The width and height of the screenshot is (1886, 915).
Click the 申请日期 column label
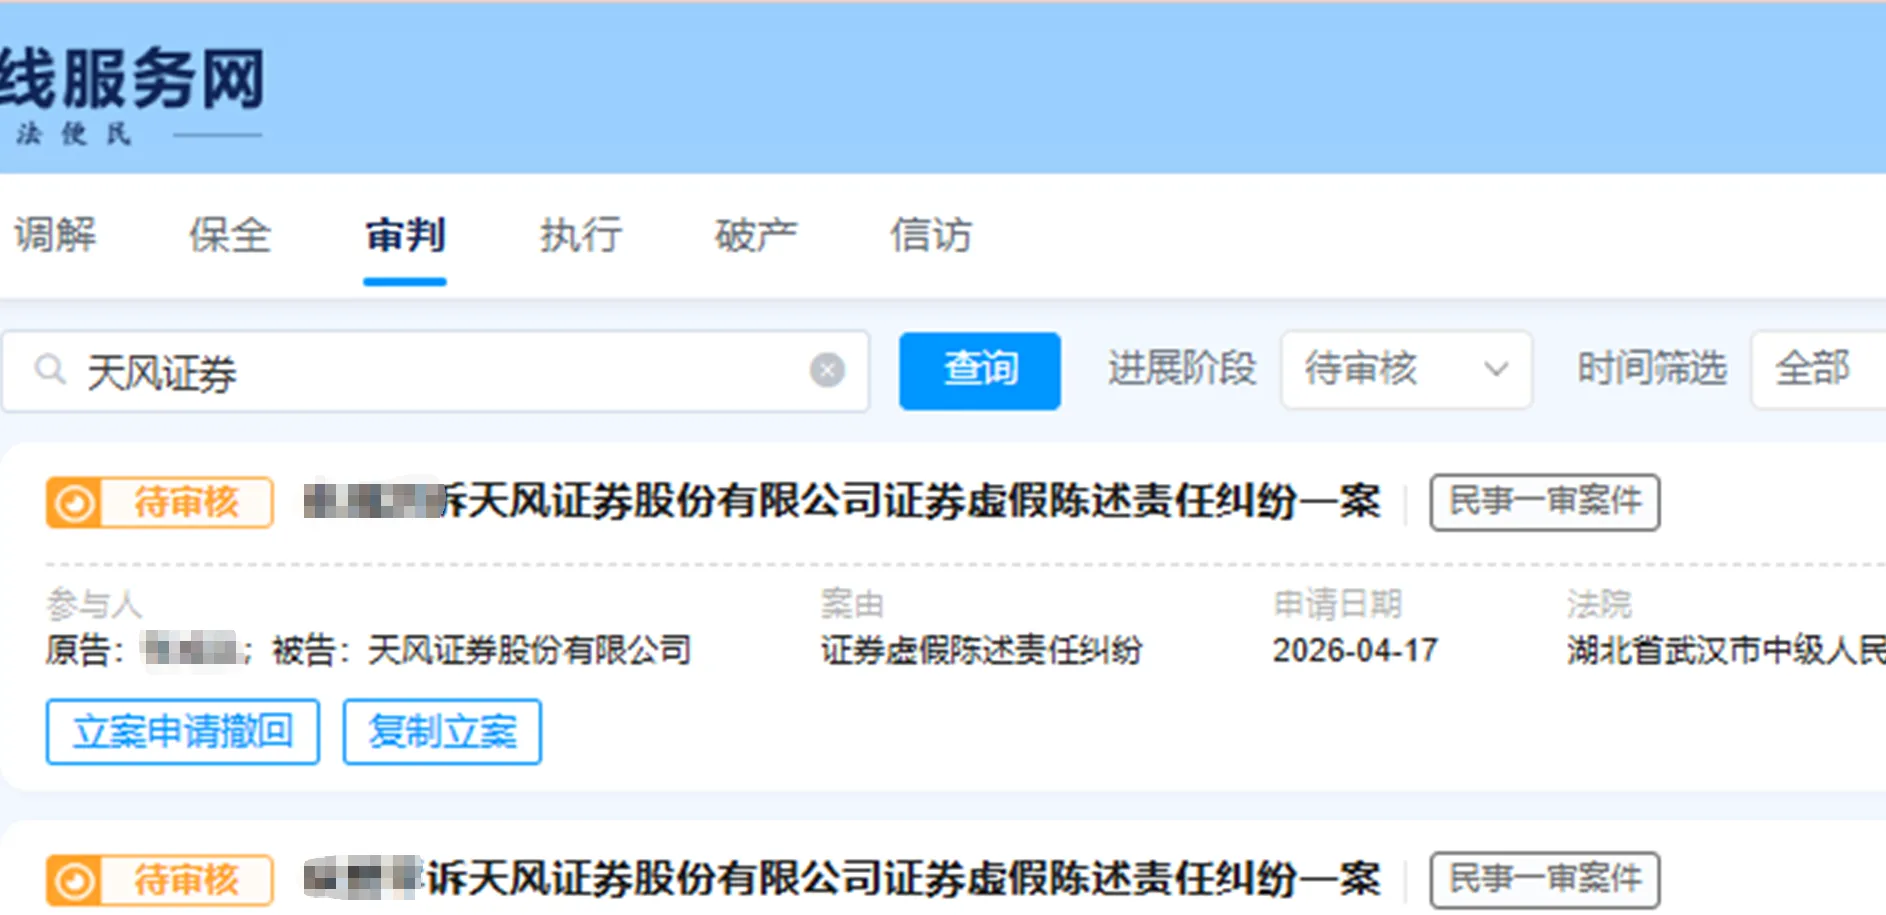click(1338, 604)
